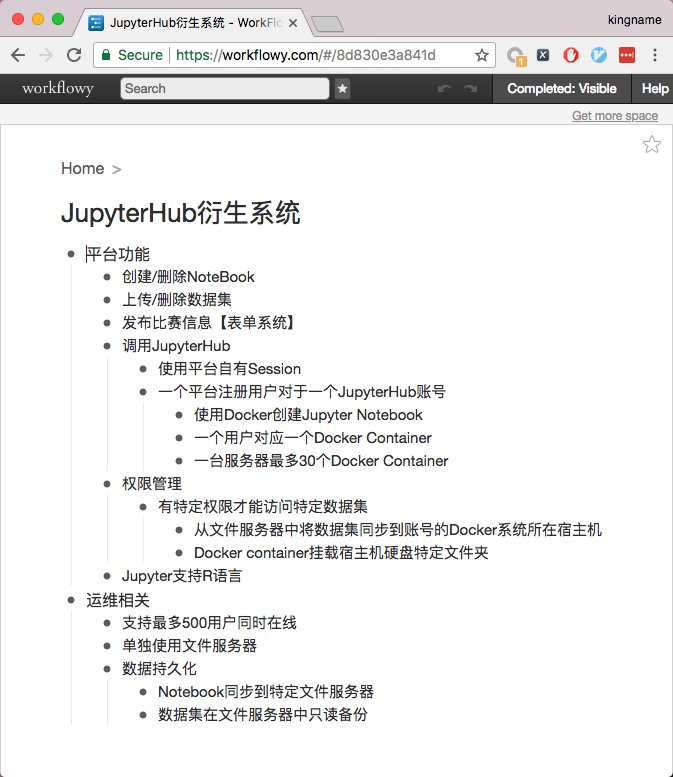Viewport: 673px width, 777px height.
Task: Click the WorkFlowy tab favicon
Action: pos(96,23)
